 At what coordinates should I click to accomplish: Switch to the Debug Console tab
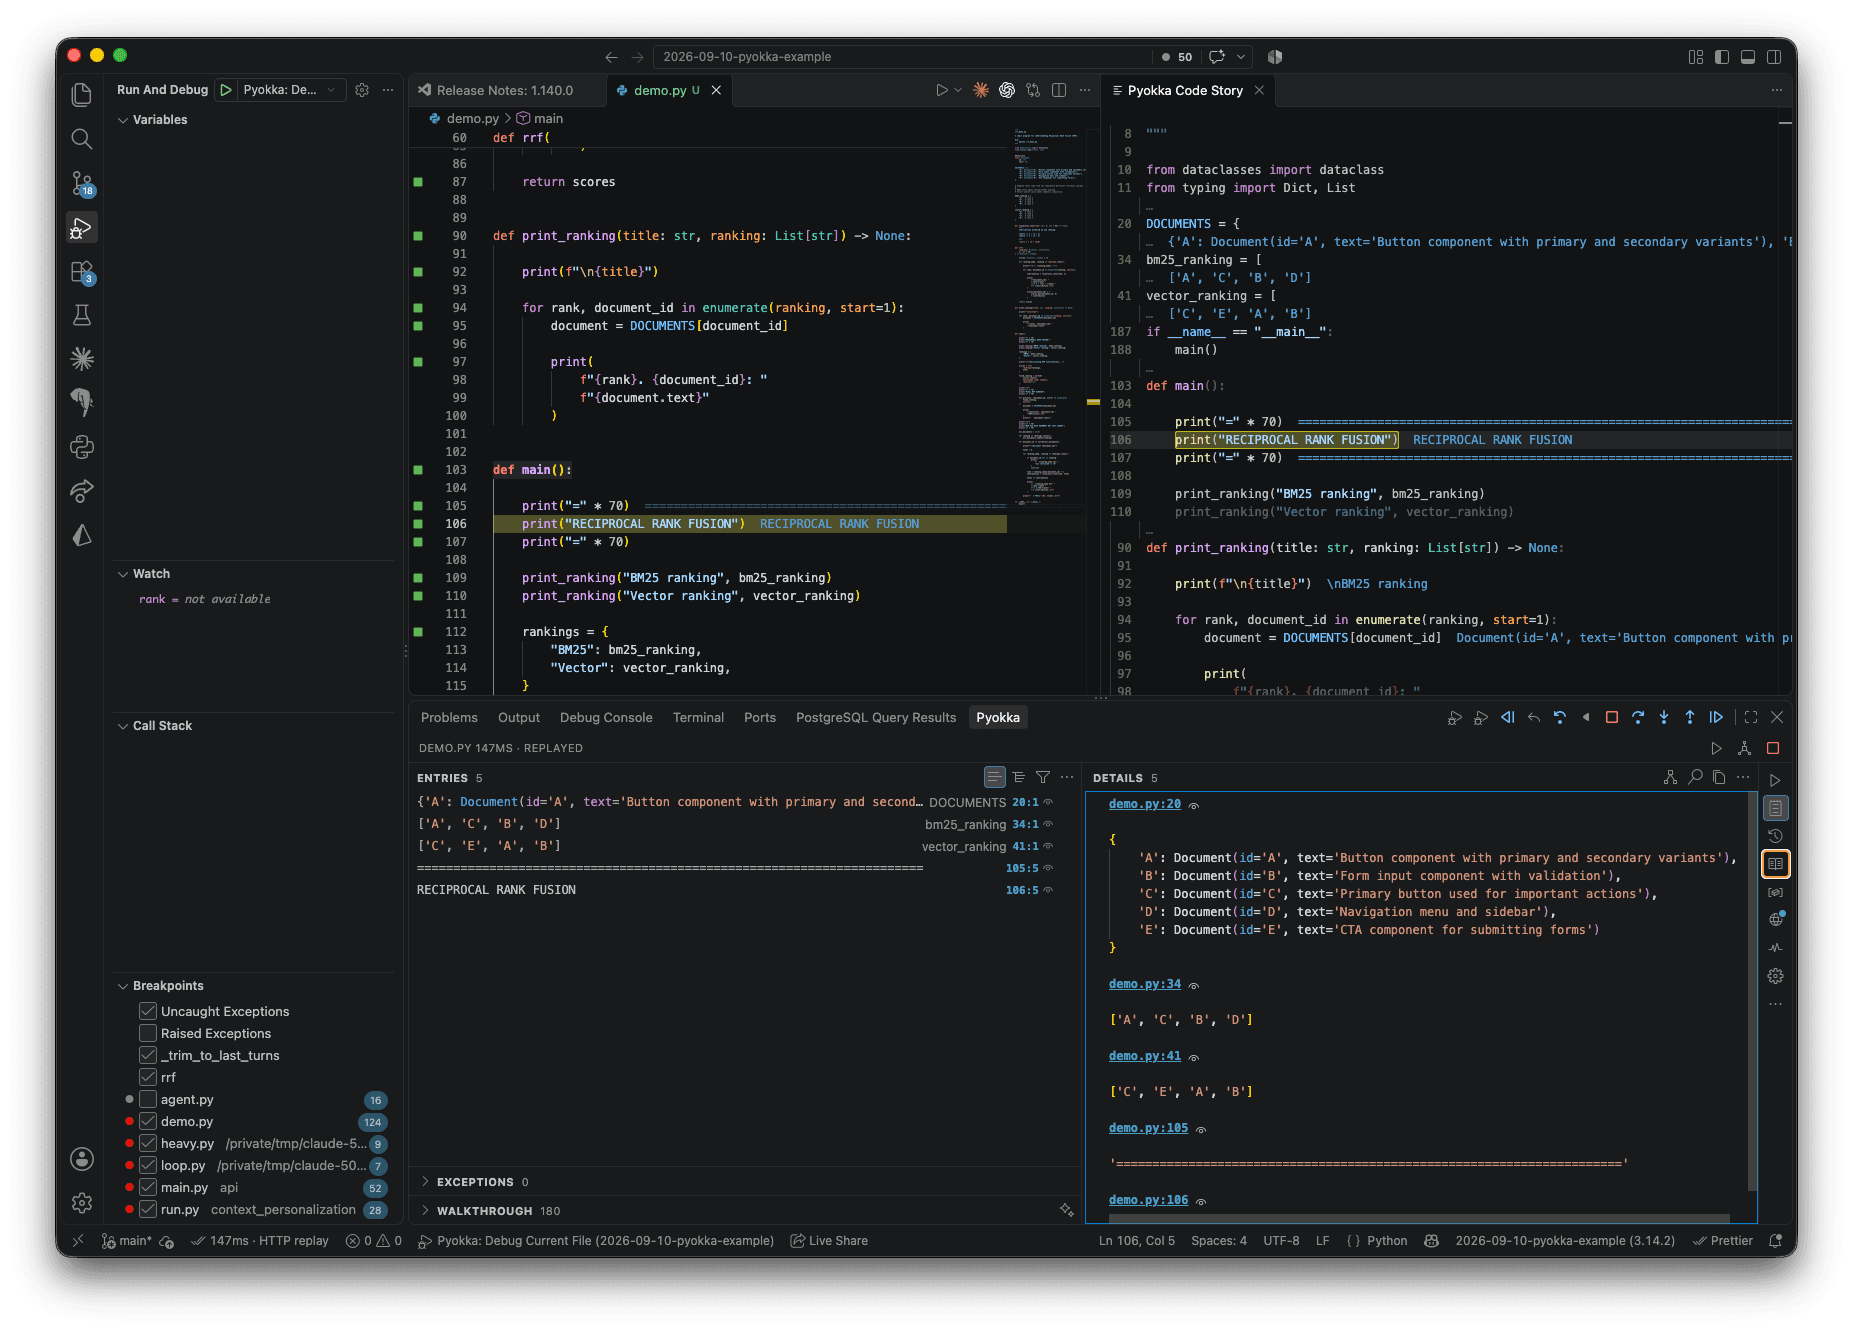(606, 718)
